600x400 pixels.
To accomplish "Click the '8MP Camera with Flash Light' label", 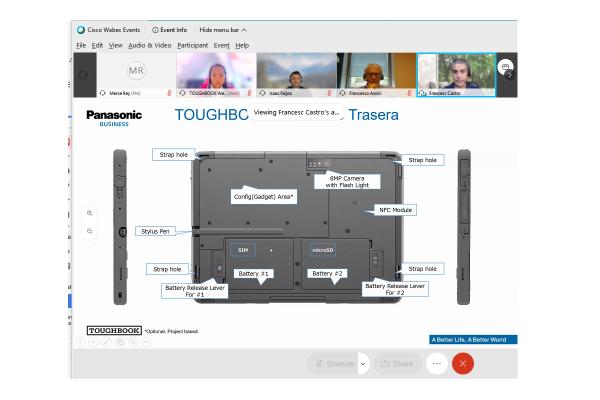I will point(347,182).
